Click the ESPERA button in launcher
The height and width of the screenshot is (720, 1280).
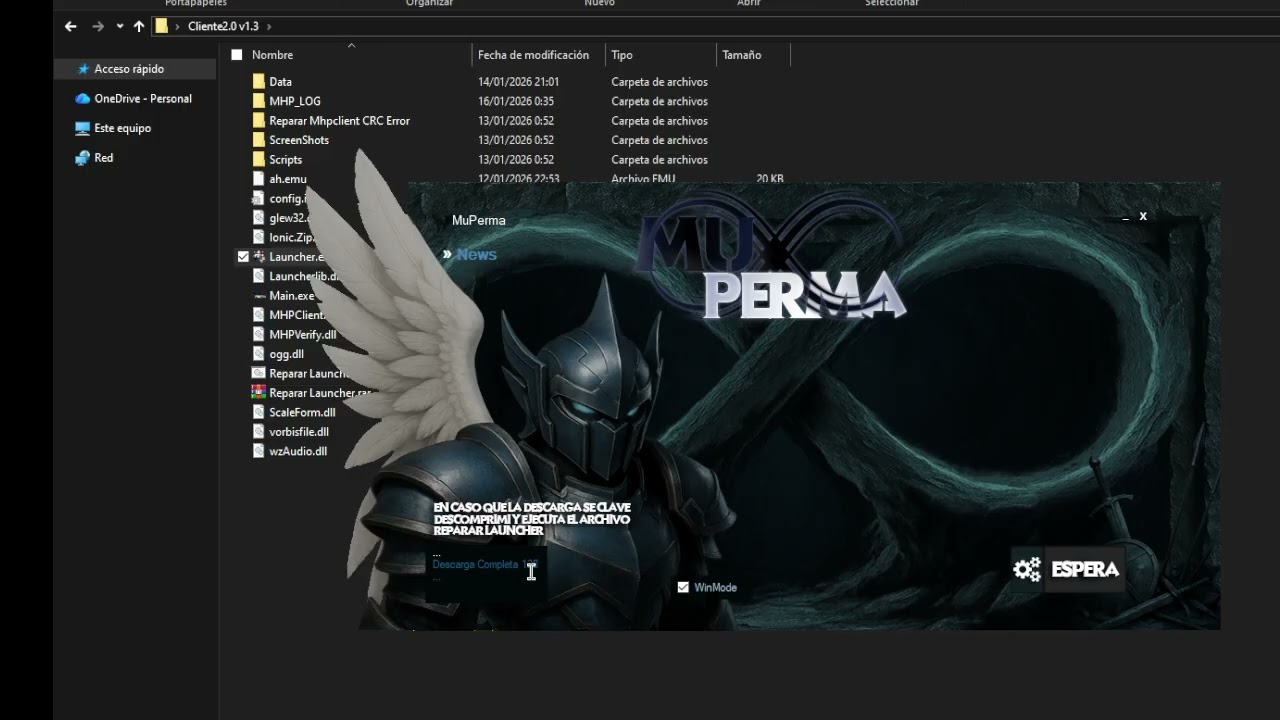coord(1085,569)
